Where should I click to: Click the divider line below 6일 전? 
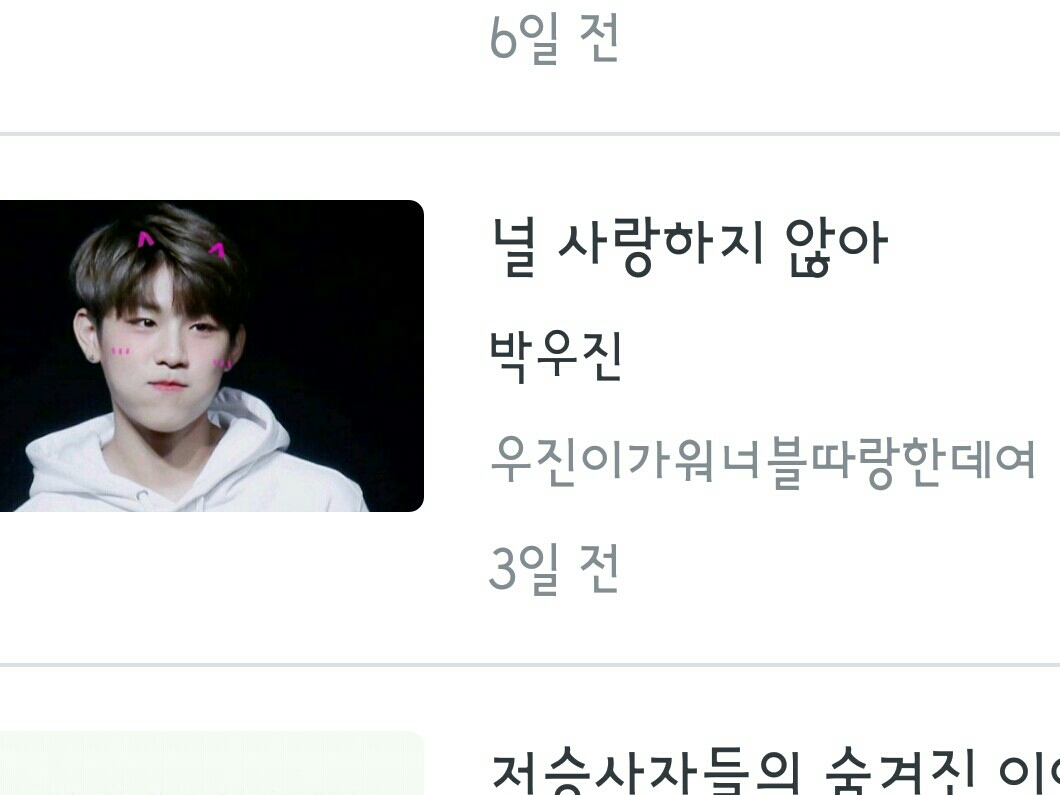pyautogui.click(x=530, y=134)
